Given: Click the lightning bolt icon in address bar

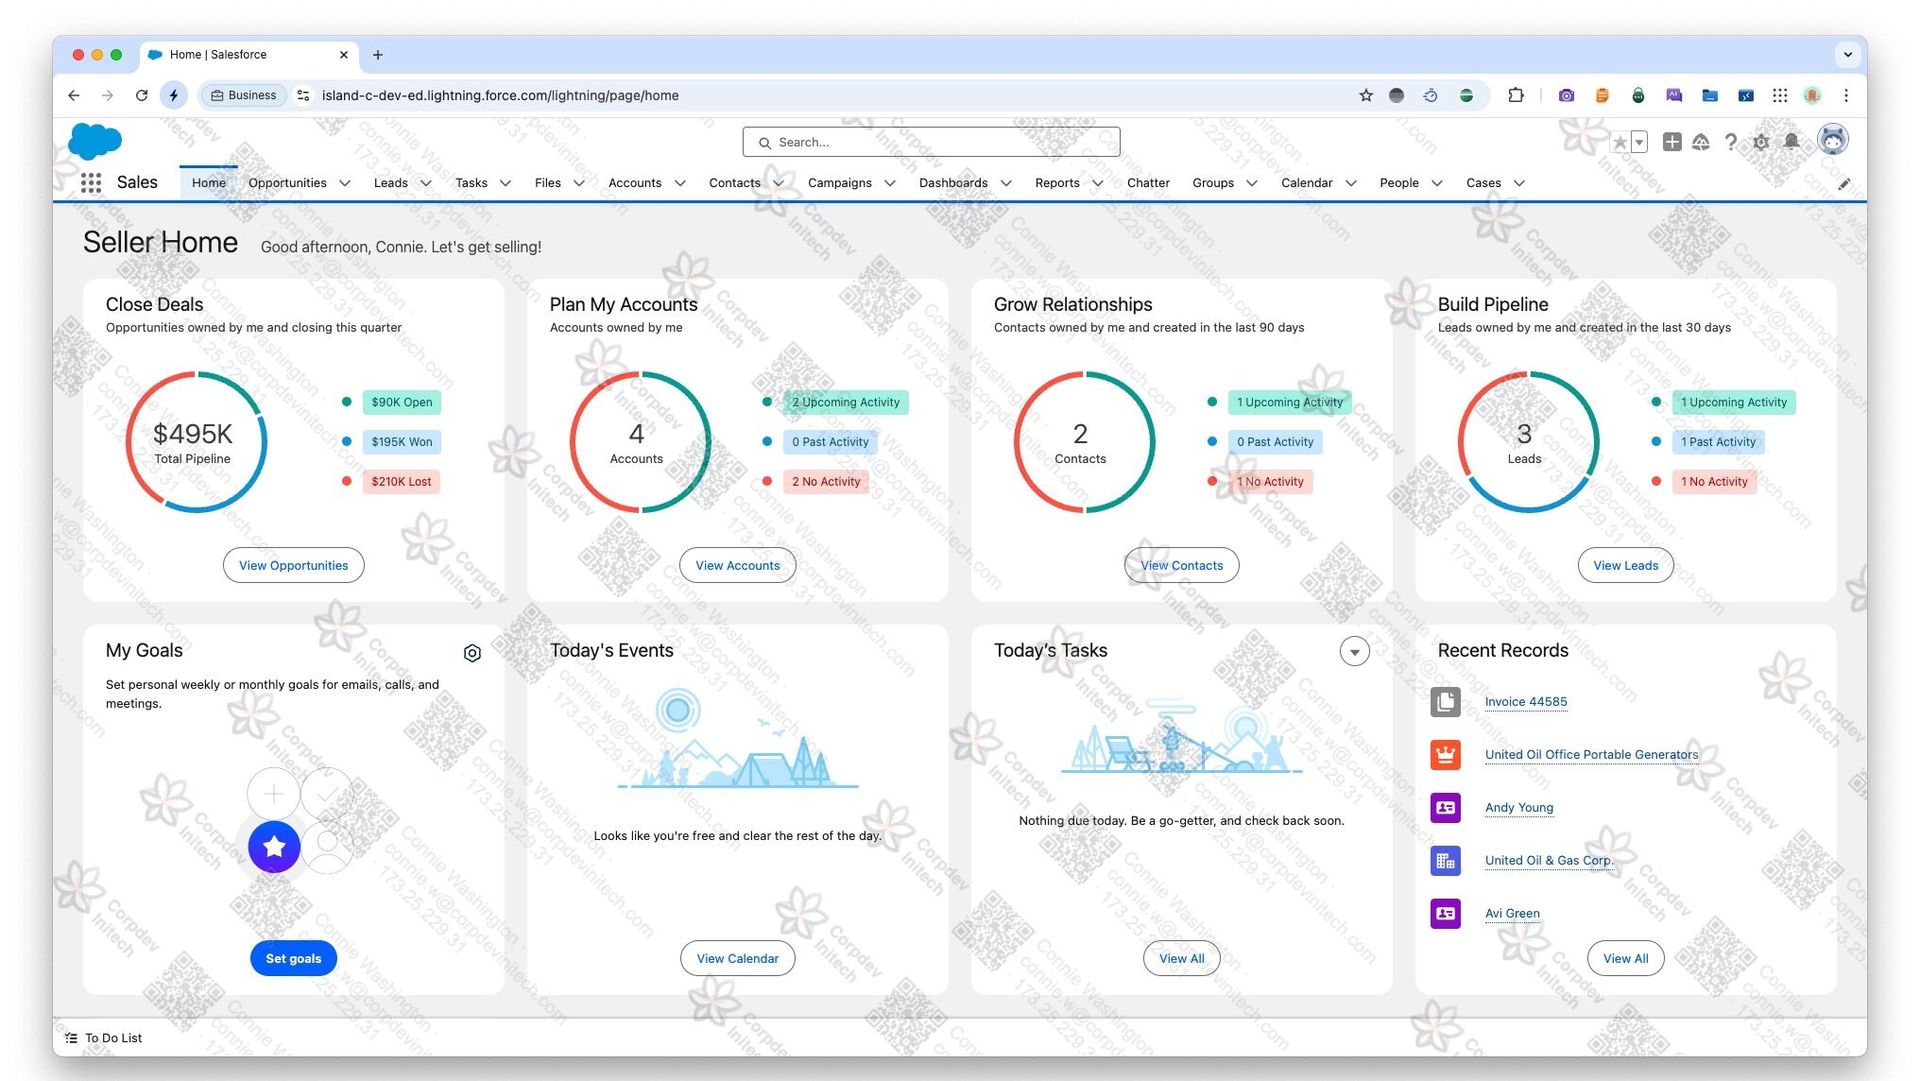Looking at the screenshot, I should click(x=174, y=96).
